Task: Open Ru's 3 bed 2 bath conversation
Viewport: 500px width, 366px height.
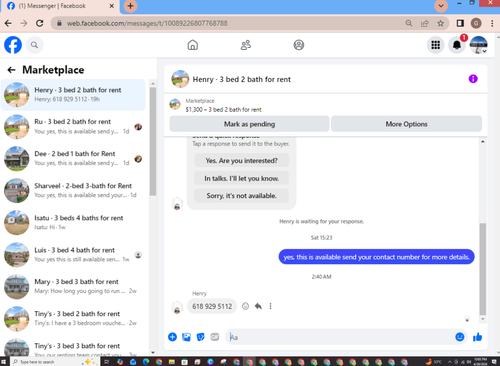Action: [x=73, y=127]
